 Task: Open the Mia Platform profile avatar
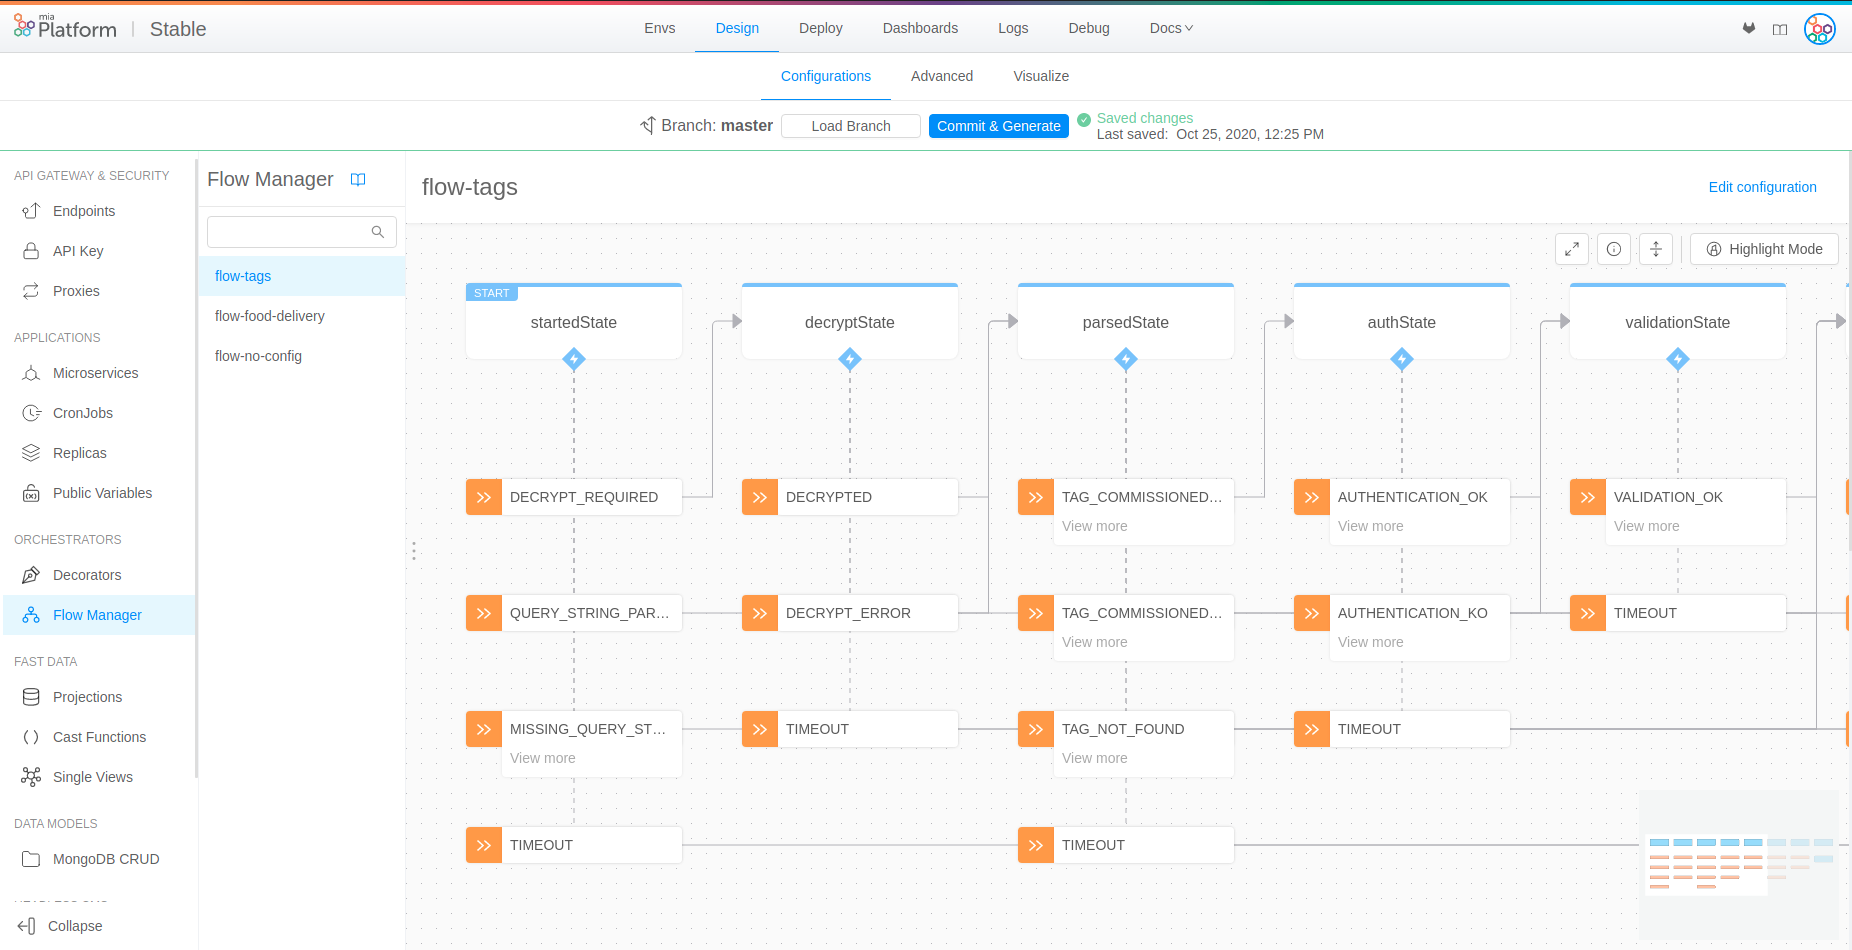[x=1819, y=28]
